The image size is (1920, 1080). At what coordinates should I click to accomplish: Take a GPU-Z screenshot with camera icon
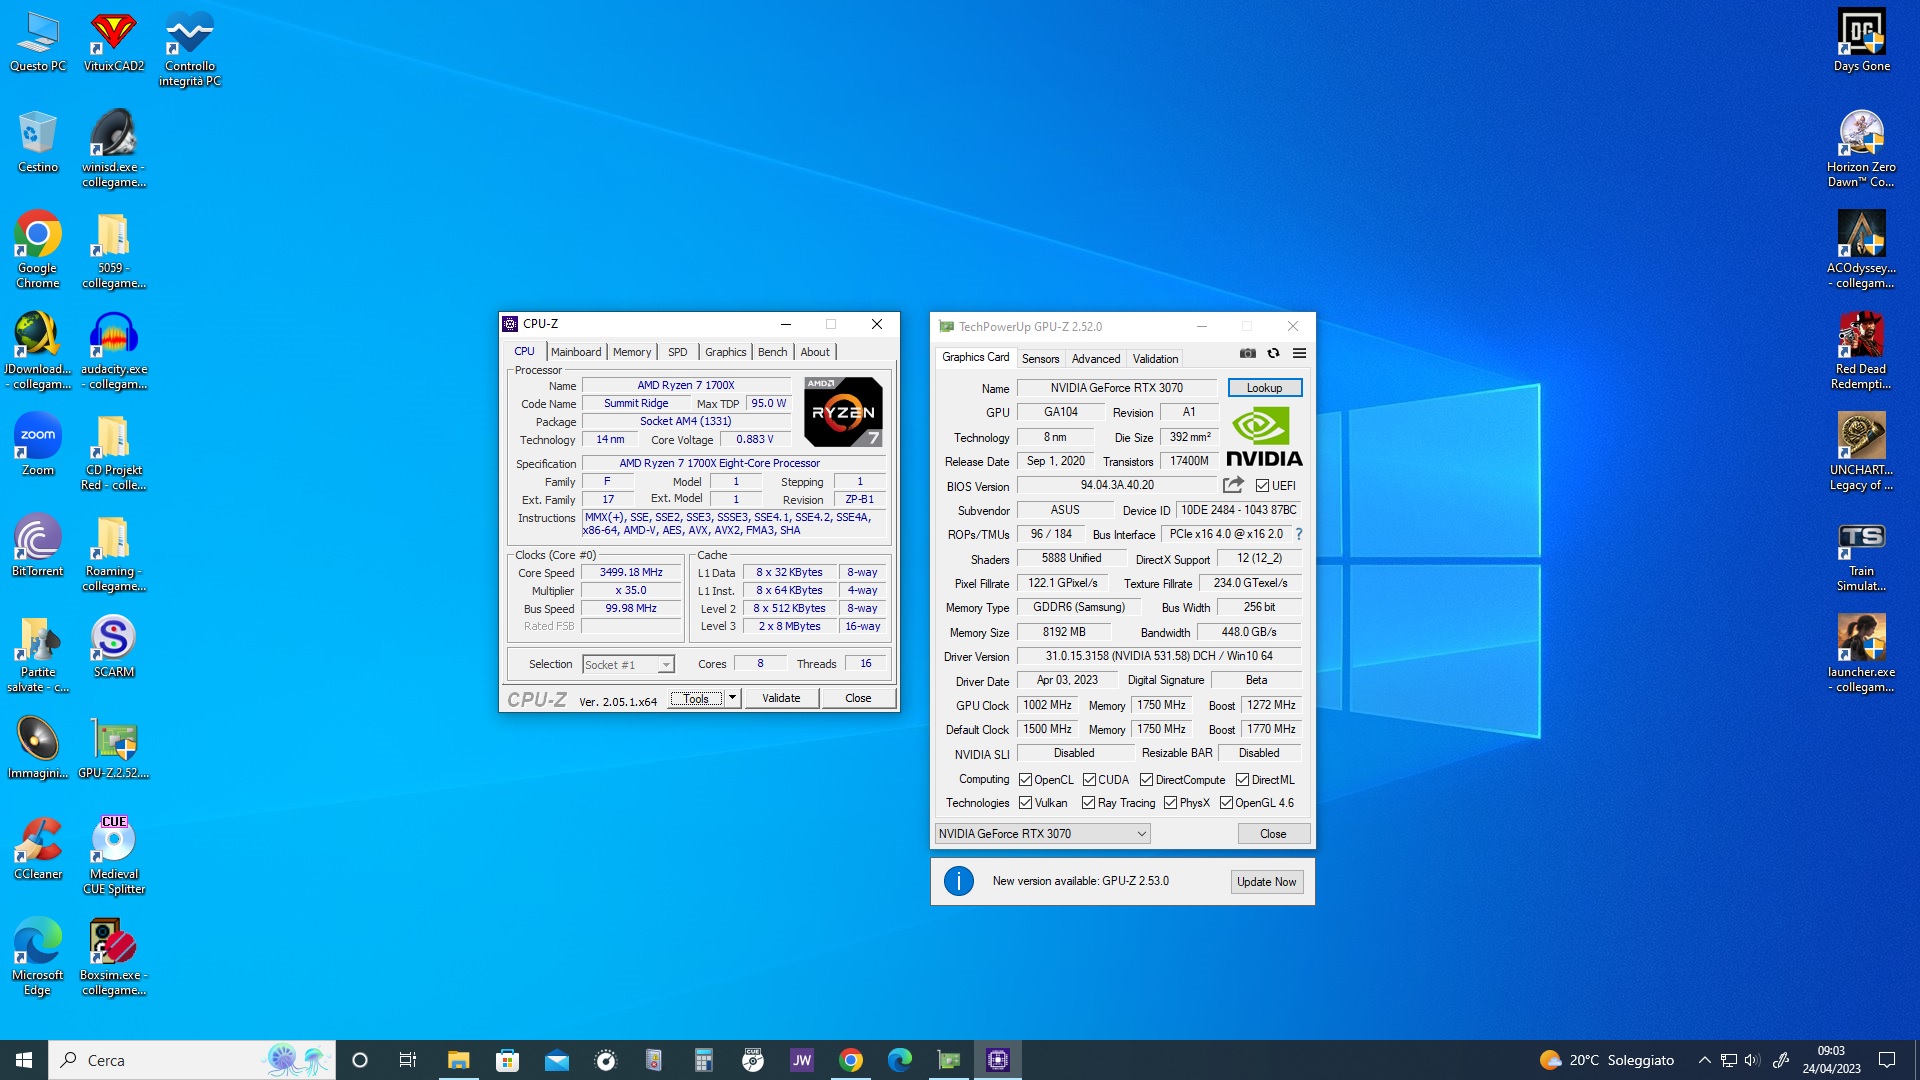tap(1248, 353)
